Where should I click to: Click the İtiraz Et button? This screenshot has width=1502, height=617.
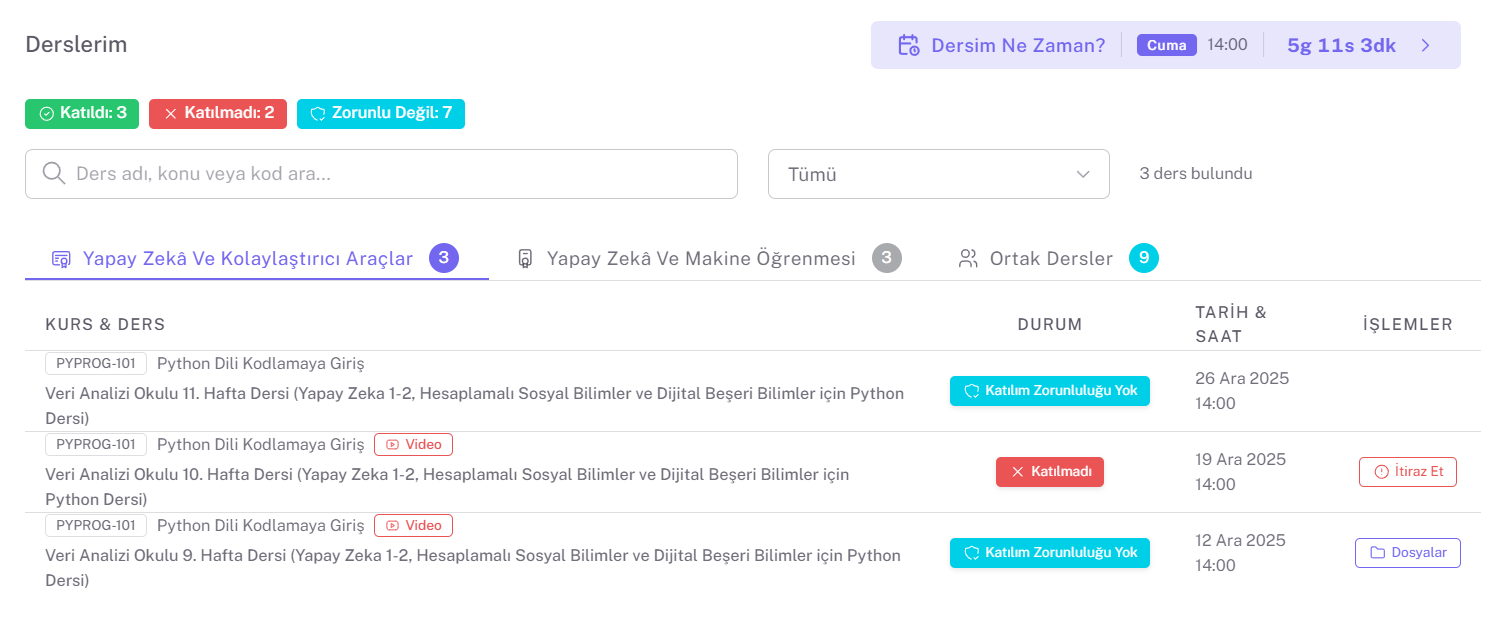pyautogui.click(x=1408, y=471)
